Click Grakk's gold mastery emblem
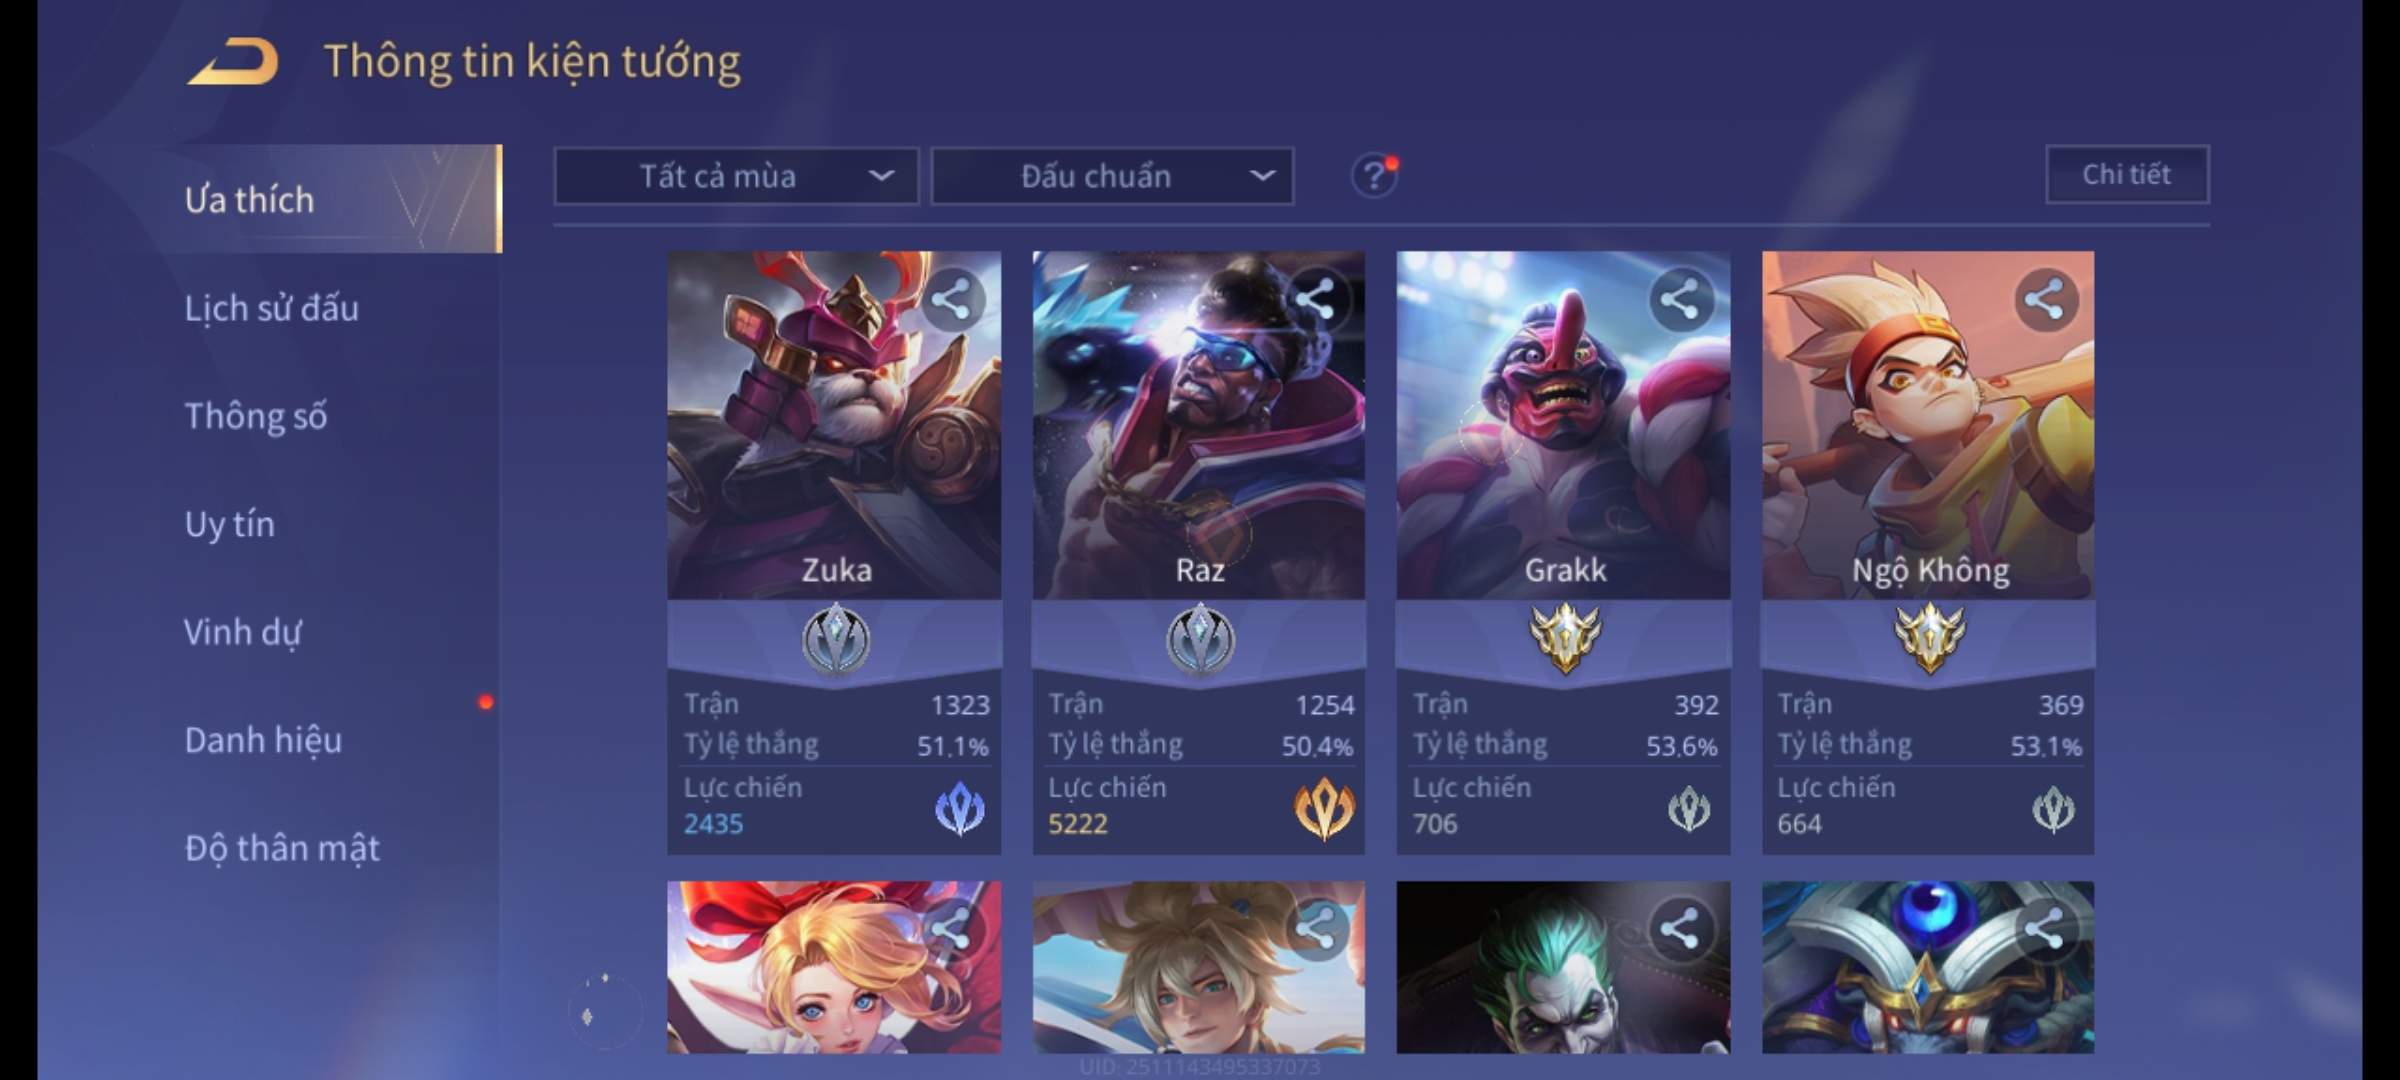 coord(1565,638)
